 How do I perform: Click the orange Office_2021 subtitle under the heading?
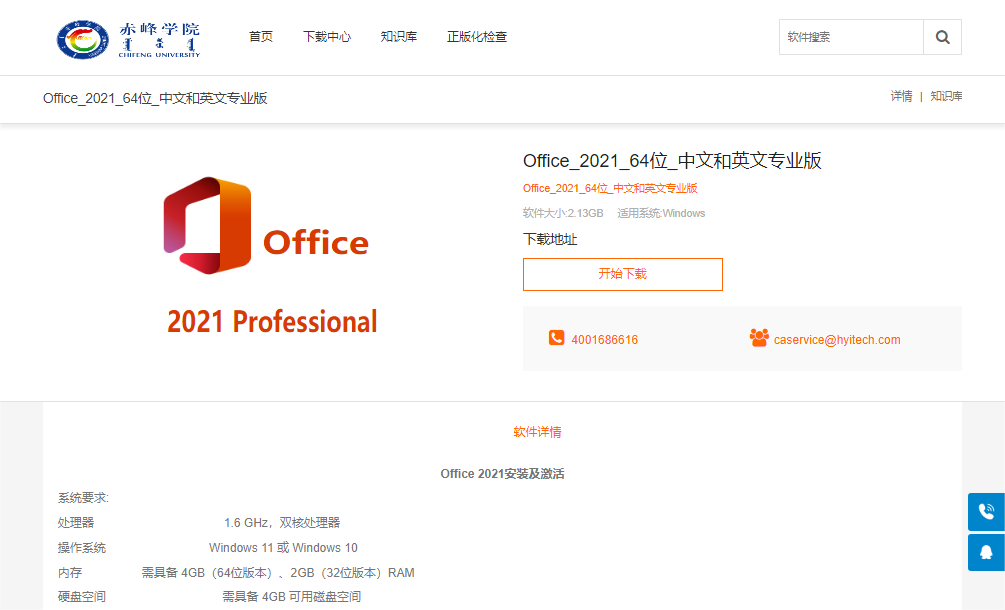click(x=610, y=188)
